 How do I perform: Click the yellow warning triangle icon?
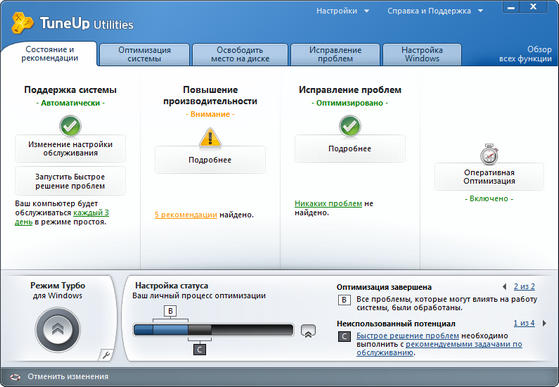coord(210,138)
